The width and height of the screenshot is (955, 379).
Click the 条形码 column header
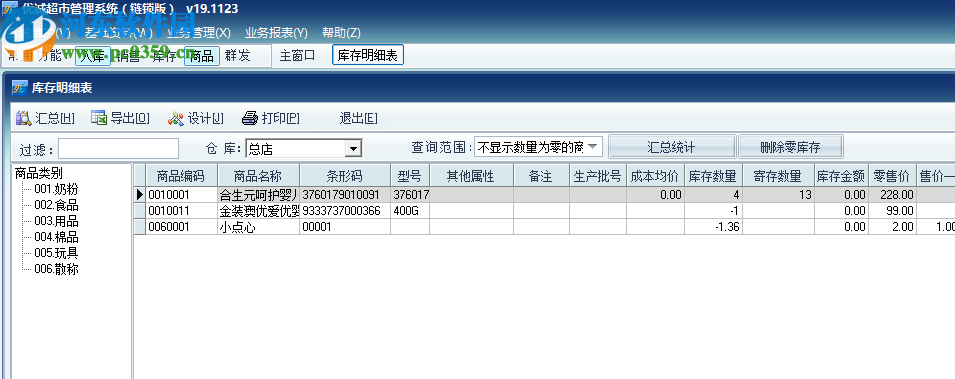pos(345,176)
